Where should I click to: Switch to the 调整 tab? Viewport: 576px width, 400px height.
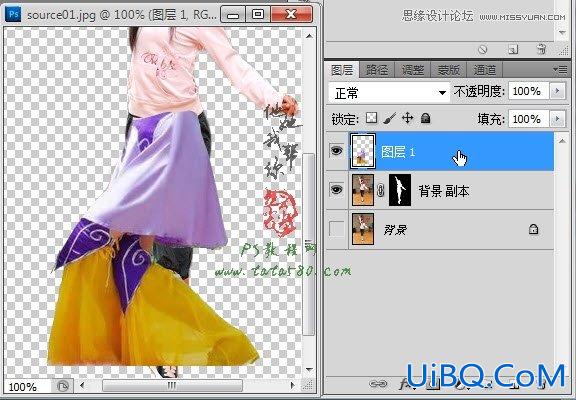coord(412,70)
